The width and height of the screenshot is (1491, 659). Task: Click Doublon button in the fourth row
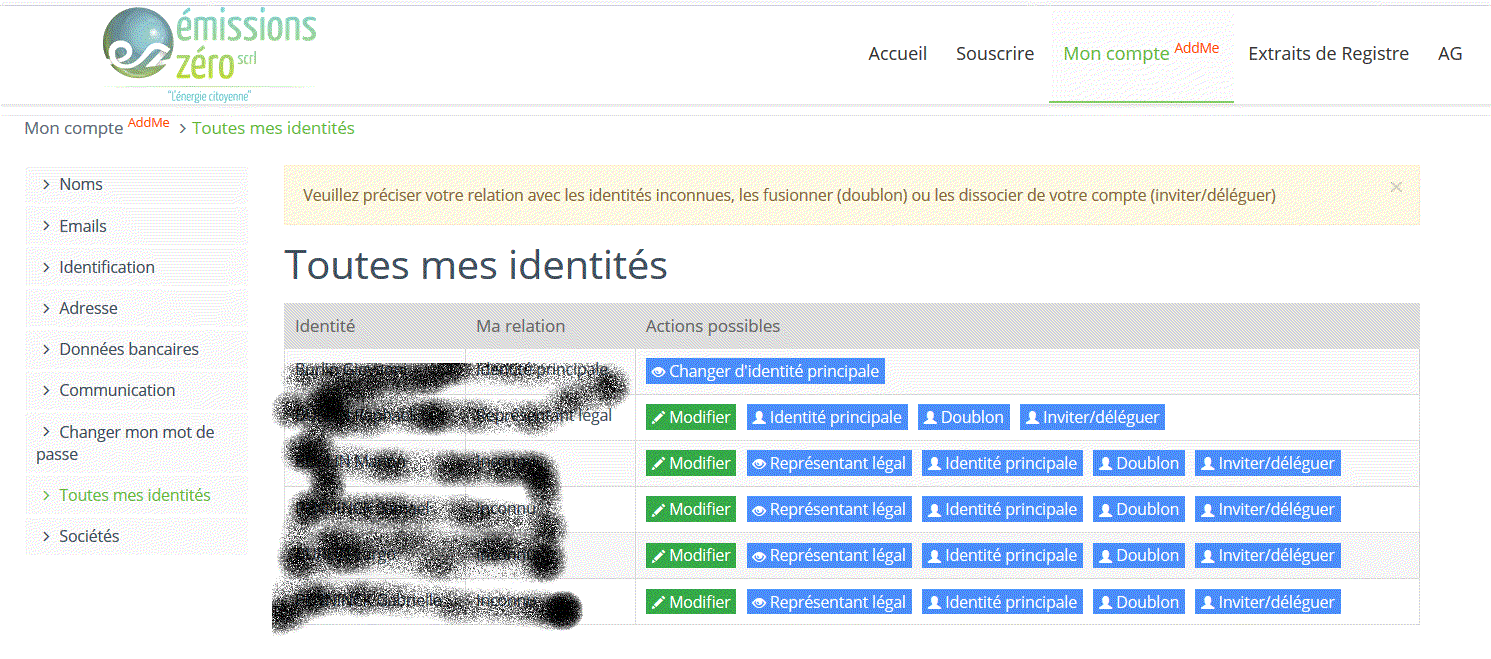(1138, 509)
